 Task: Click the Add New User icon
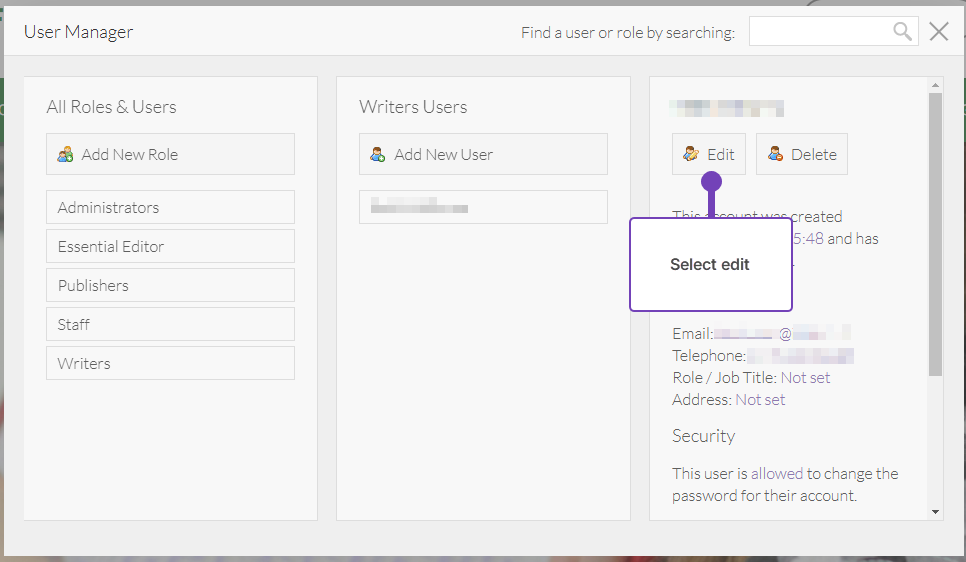pyautogui.click(x=378, y=155)
